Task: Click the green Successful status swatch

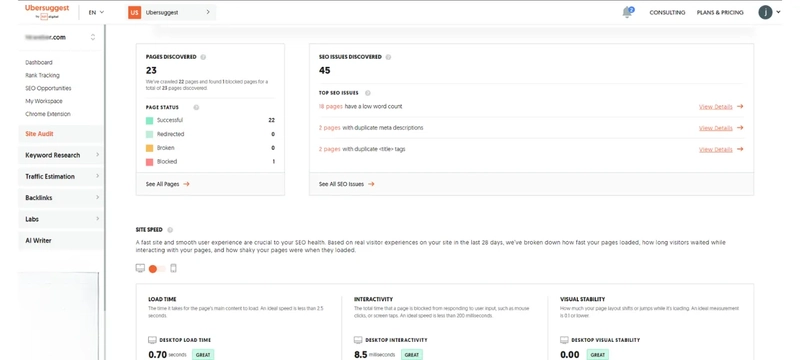Action: coord(149,120)
